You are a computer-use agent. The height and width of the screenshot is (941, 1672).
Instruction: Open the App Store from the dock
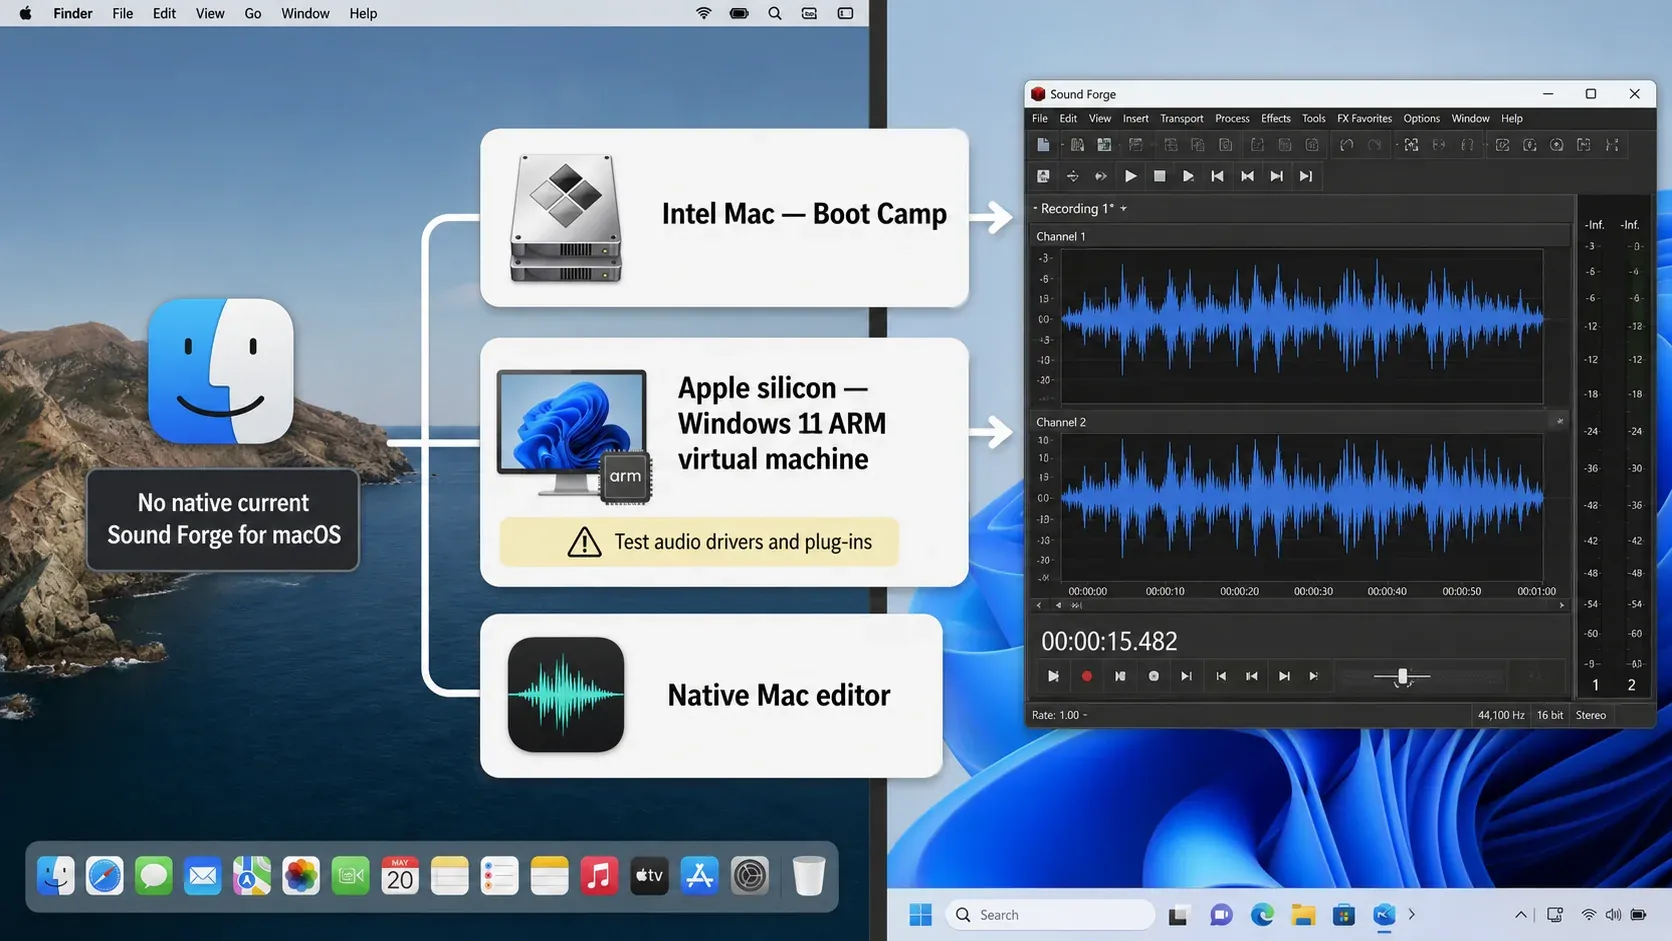699,876
